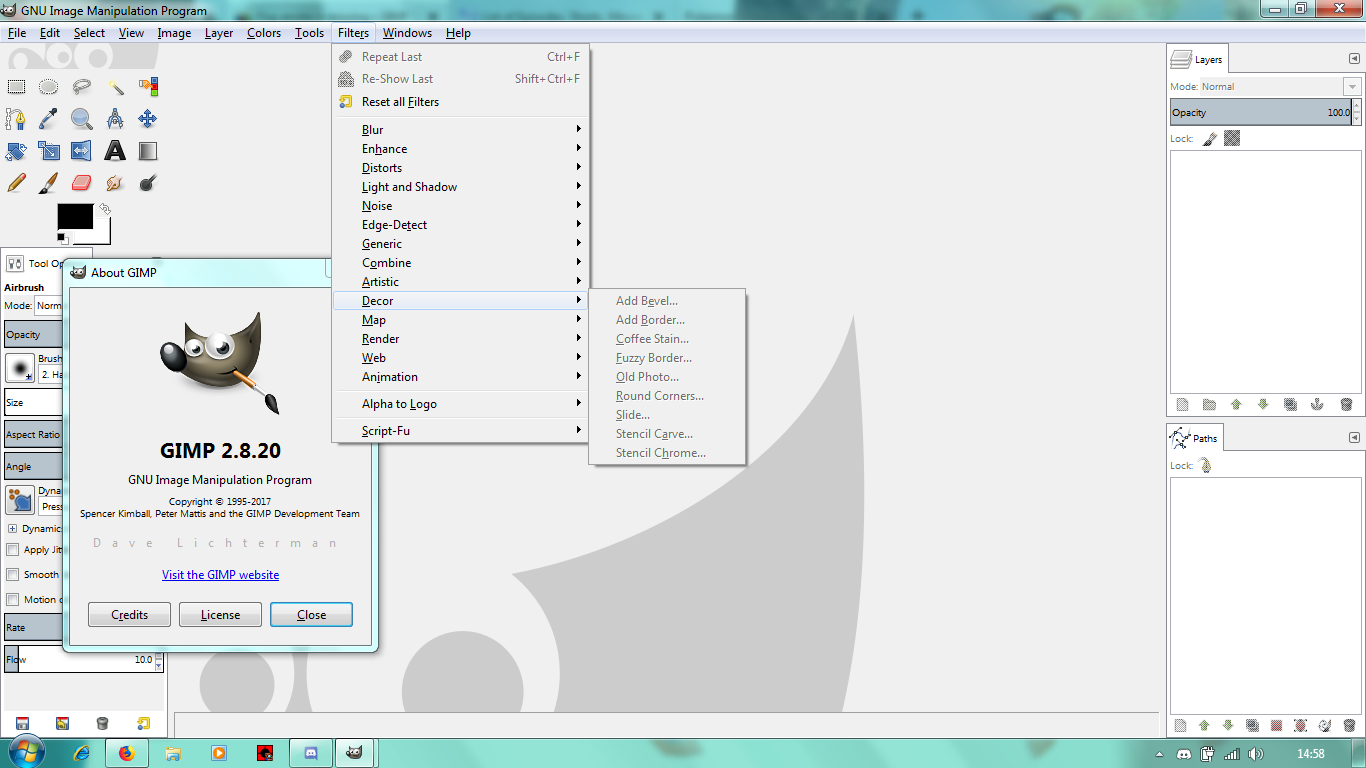Open Firefox from the taskbar
Screen dimensions: 1366x768
(126, 753)
